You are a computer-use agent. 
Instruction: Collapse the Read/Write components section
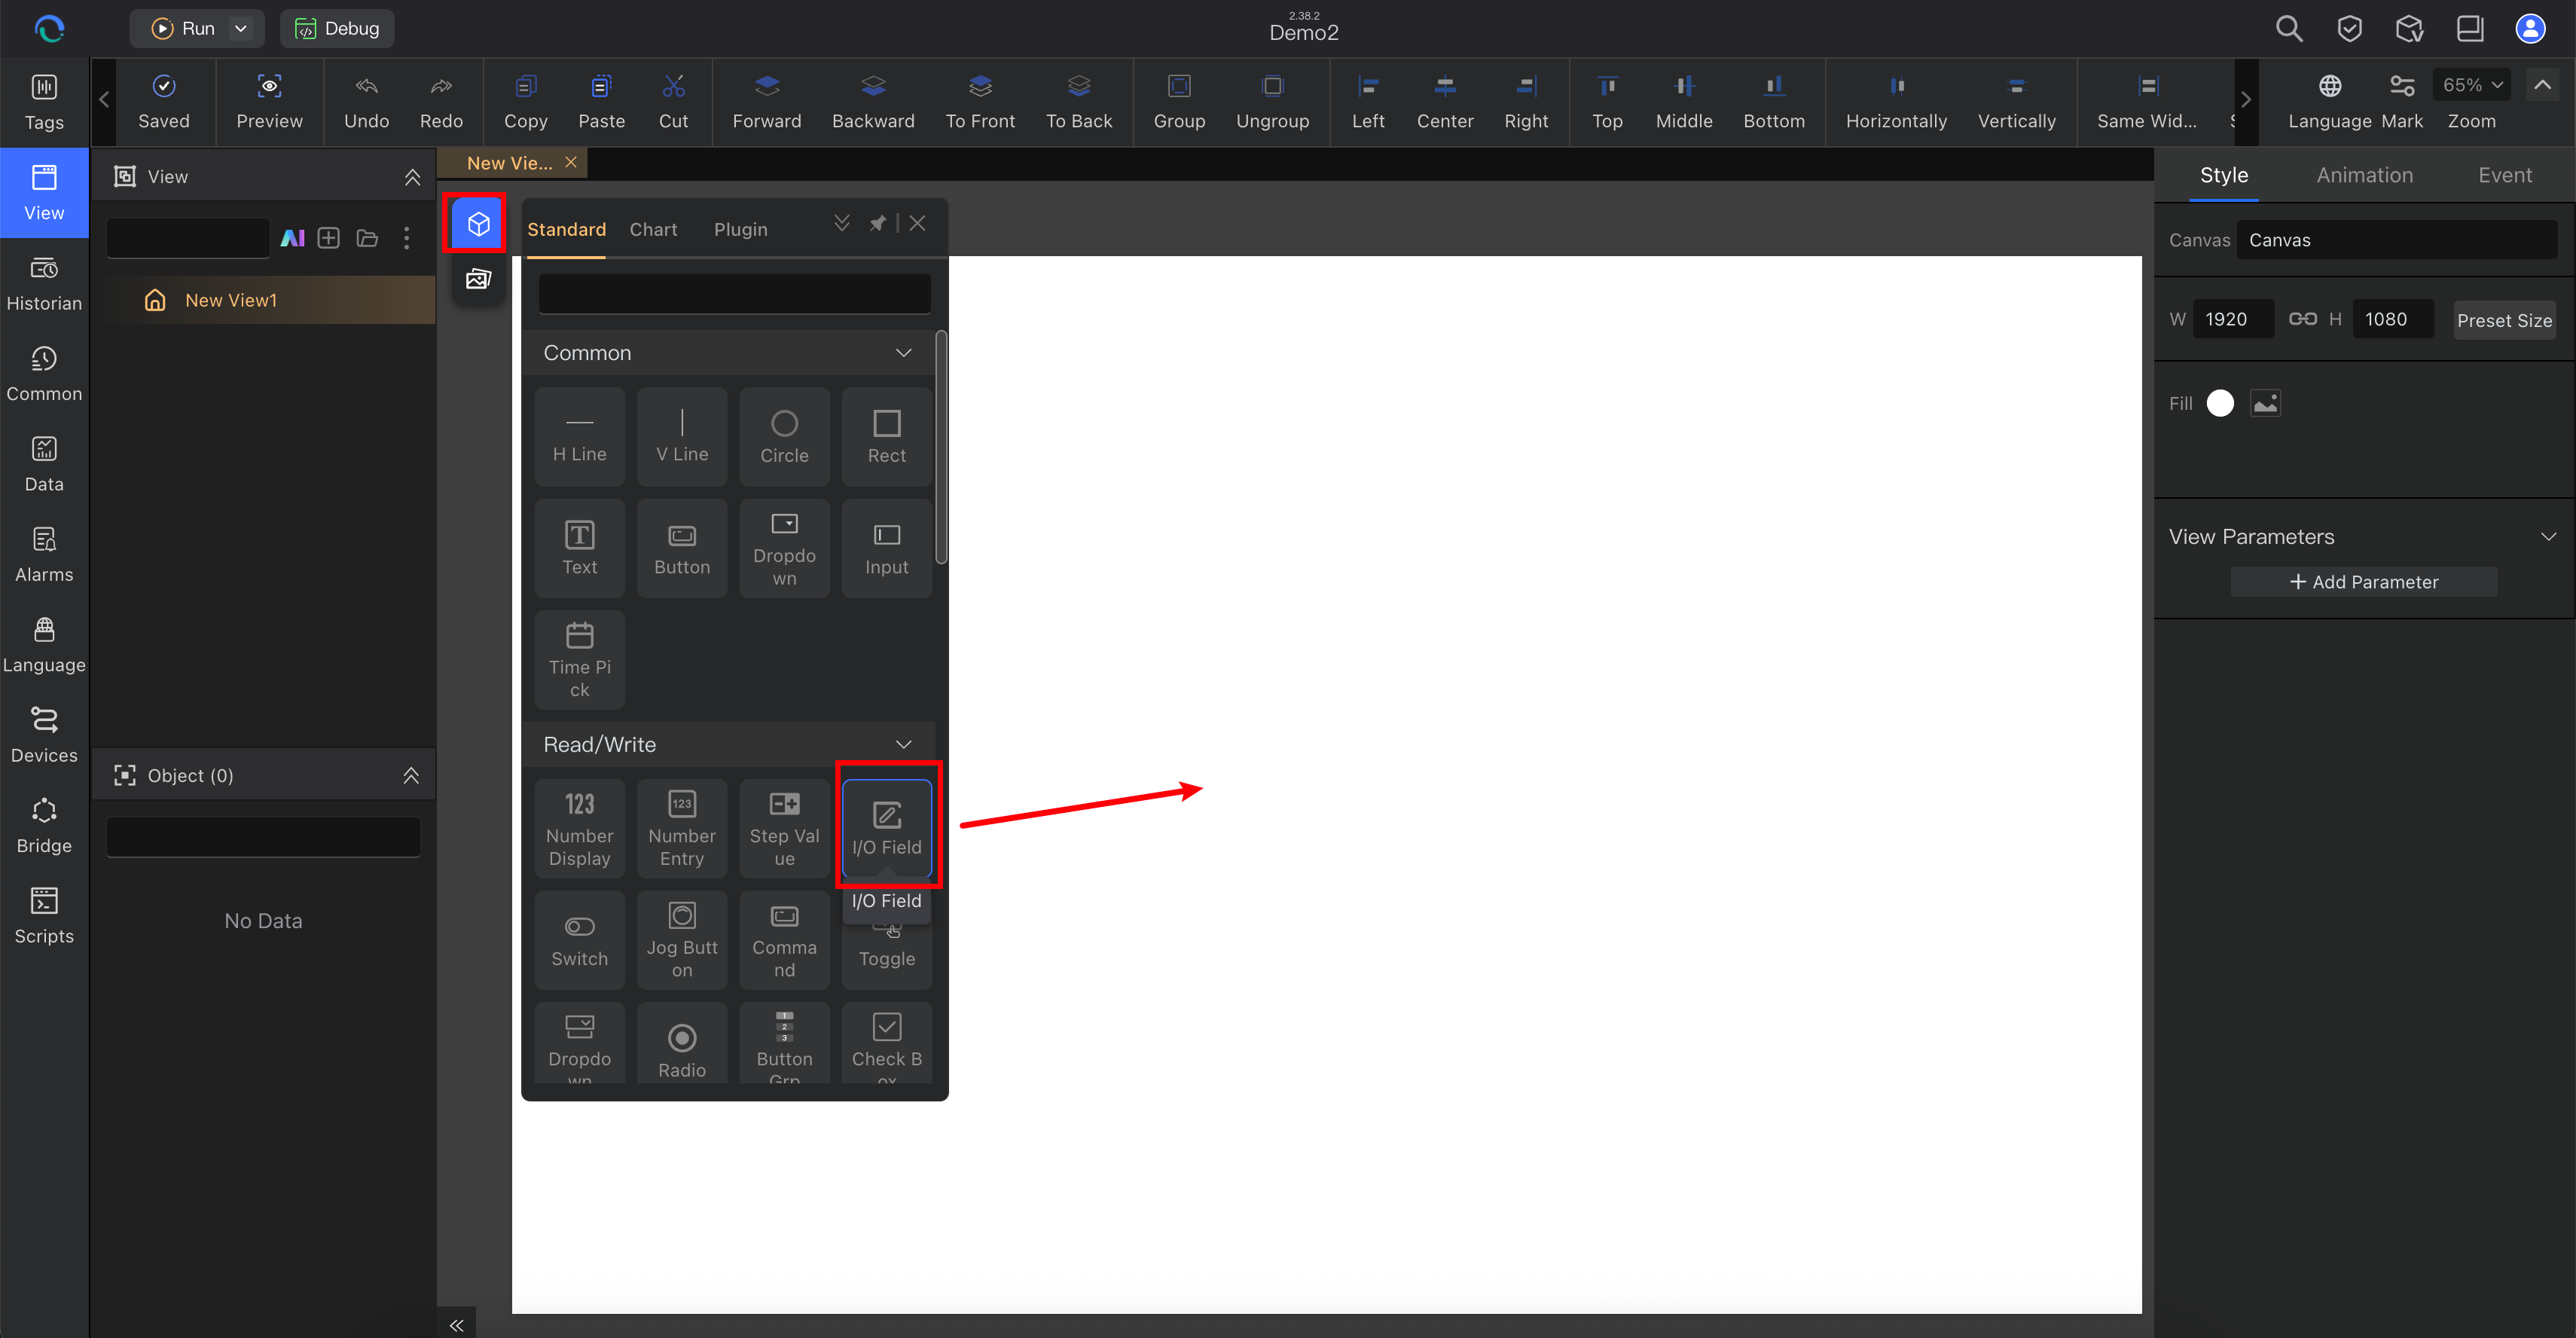pos(904,744)
